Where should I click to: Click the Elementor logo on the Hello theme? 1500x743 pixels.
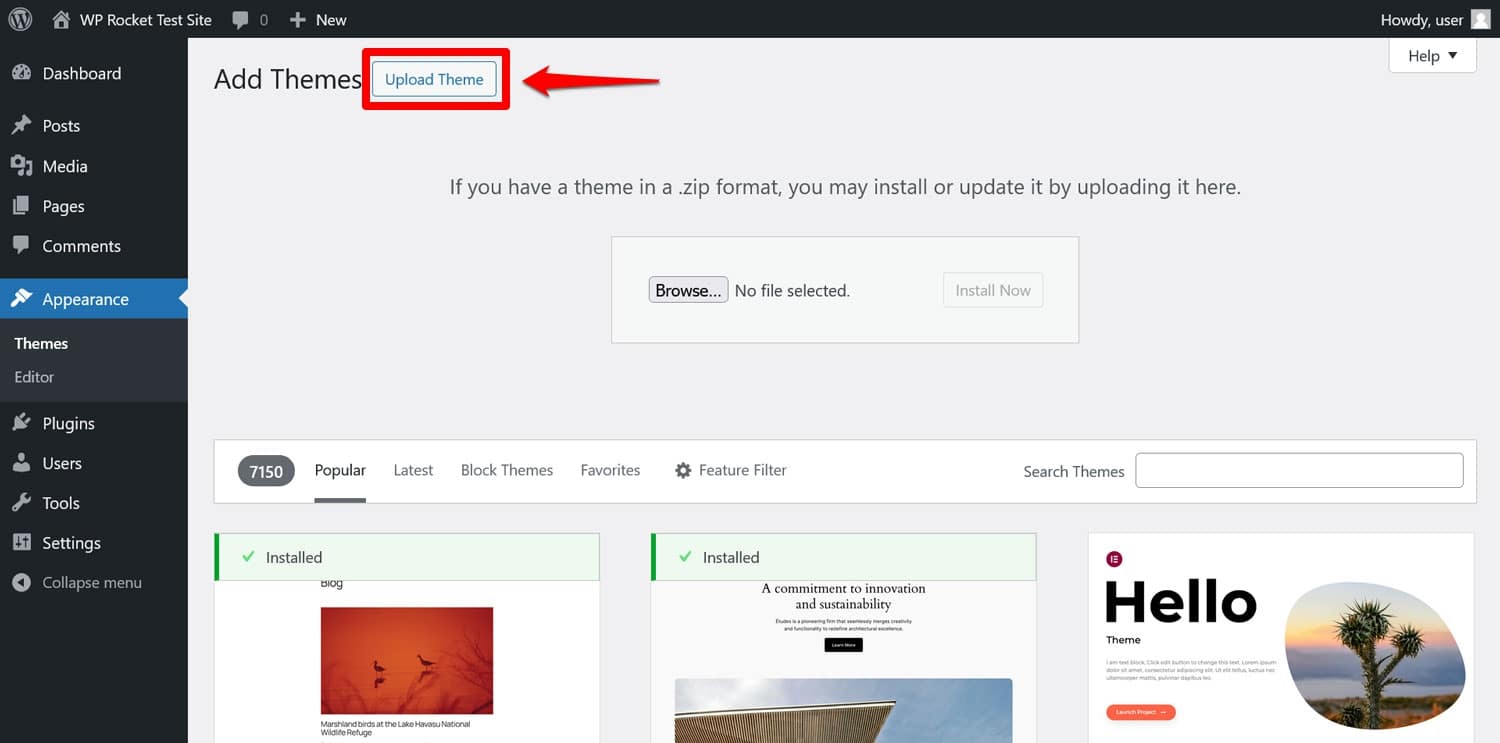click(x=1114, y=559)
